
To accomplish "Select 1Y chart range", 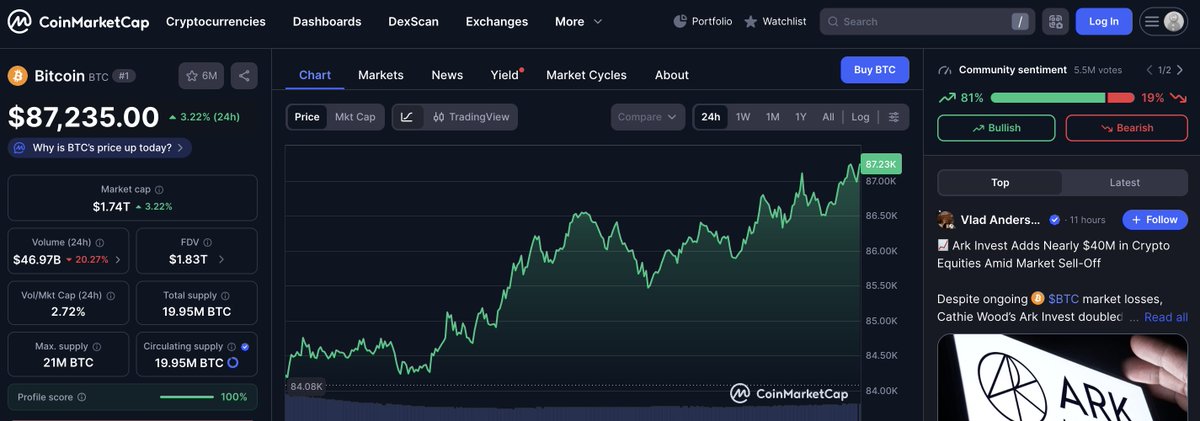I will 801,117.
